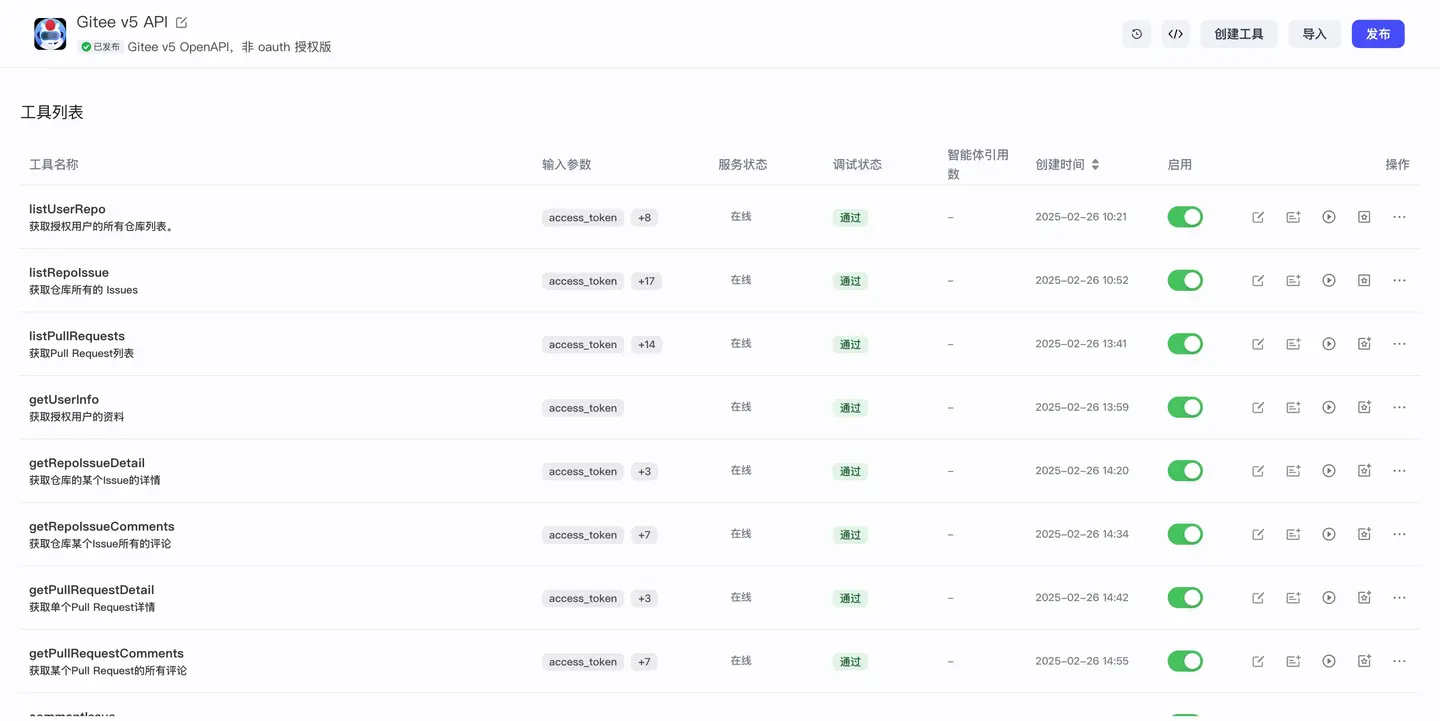Run getPullRequestComments using its play icon

pyautogui.click(x=1329, y=661)
